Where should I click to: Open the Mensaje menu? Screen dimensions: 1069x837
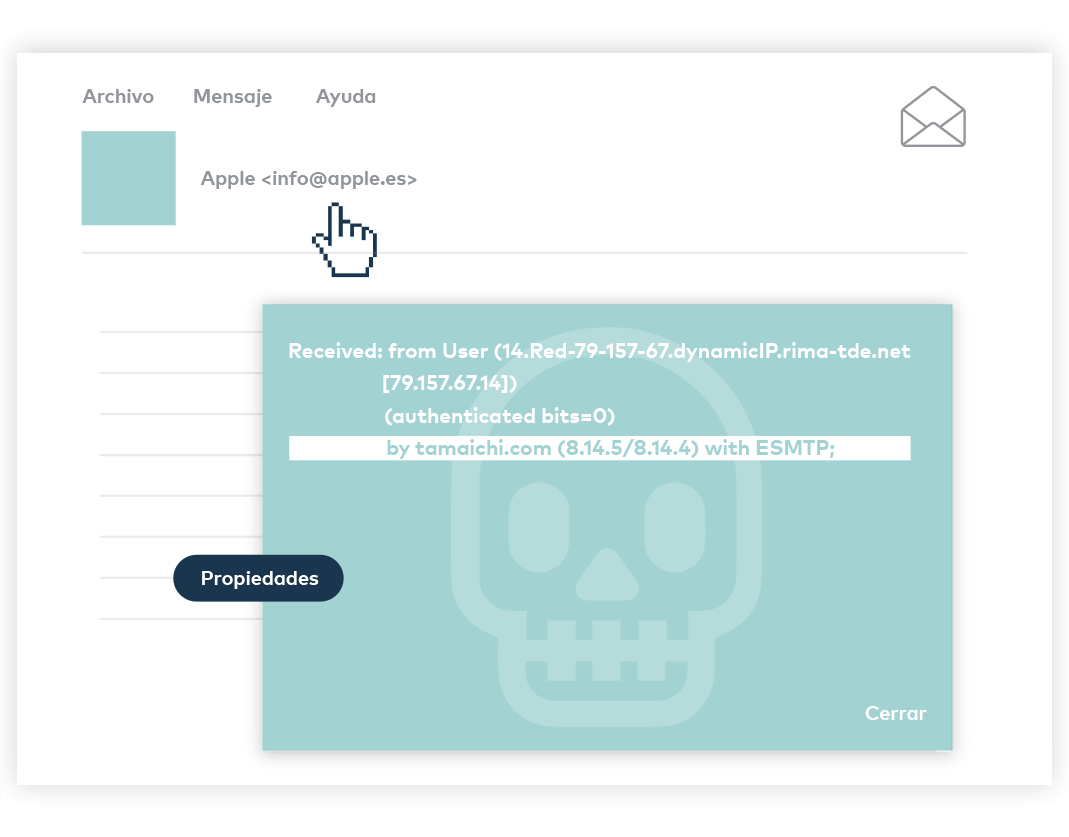tap(232, 97)
